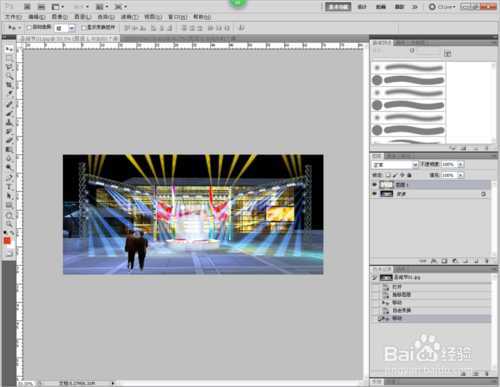
Task: Open the Layer (图层) menu
Action: tap(83, 17)
